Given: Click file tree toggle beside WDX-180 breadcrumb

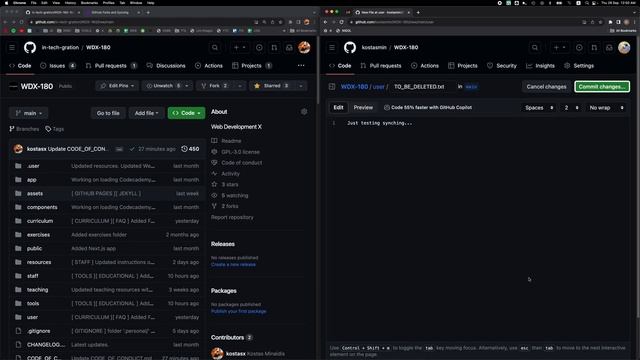Looking at the screenshot, I should (x=332, y=87).
